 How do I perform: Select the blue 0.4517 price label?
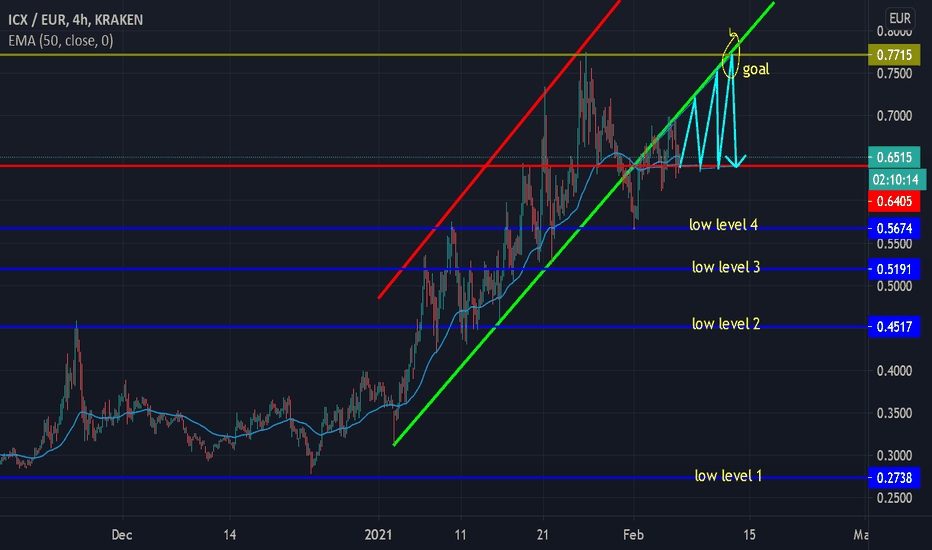894,326
